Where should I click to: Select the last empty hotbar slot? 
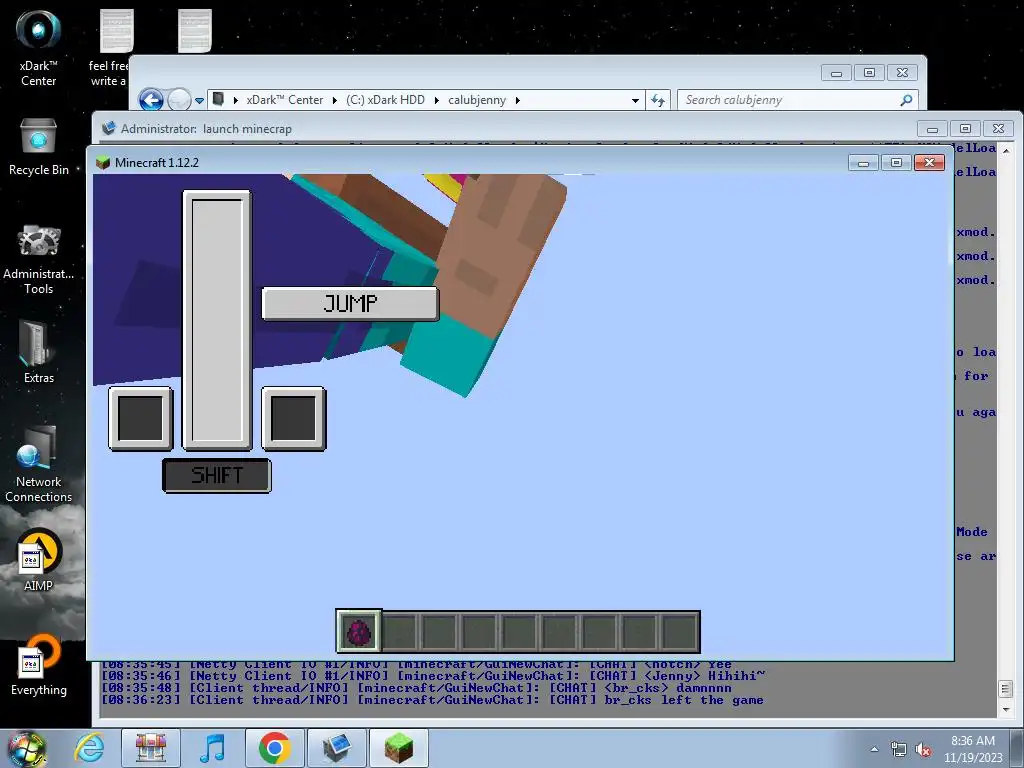pyautogui.click(x=679, y=632)
